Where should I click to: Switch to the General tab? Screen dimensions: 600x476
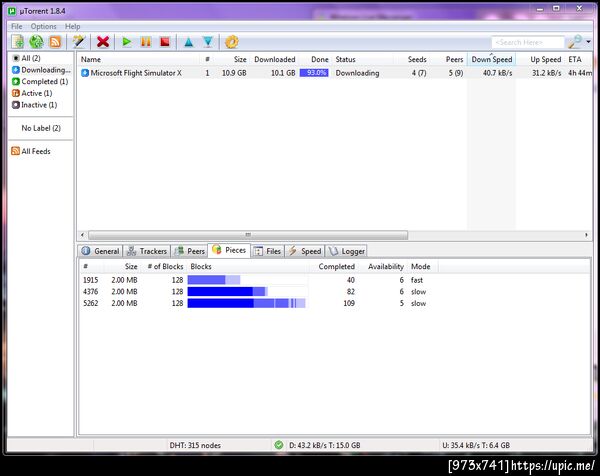(x=100, y=251)
